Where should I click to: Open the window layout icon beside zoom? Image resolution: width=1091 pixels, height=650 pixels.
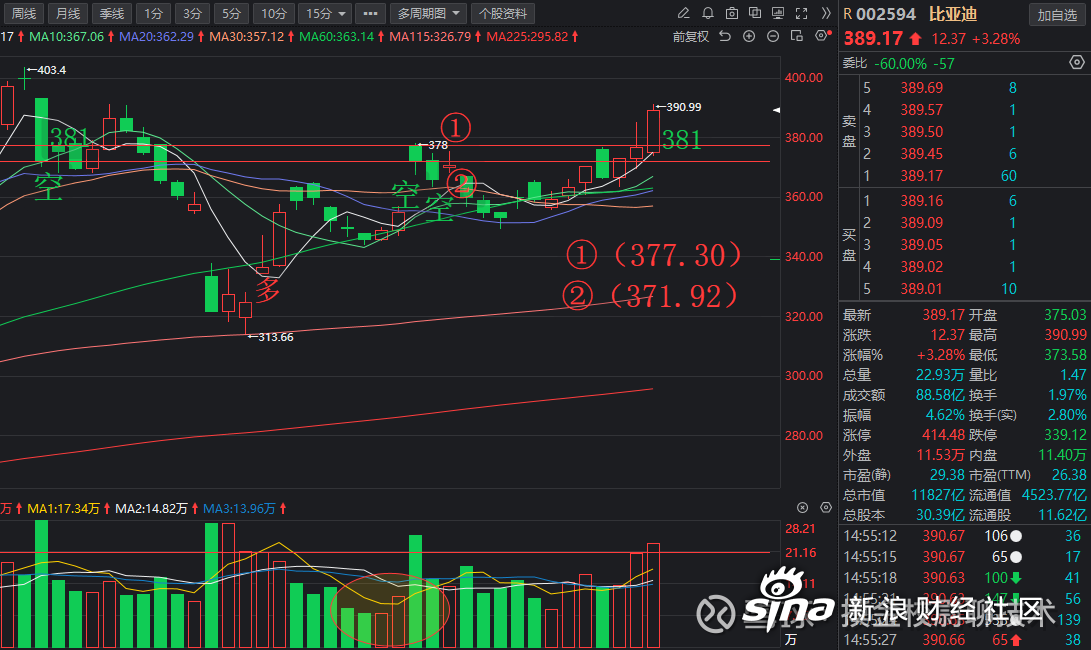point(797,36)
